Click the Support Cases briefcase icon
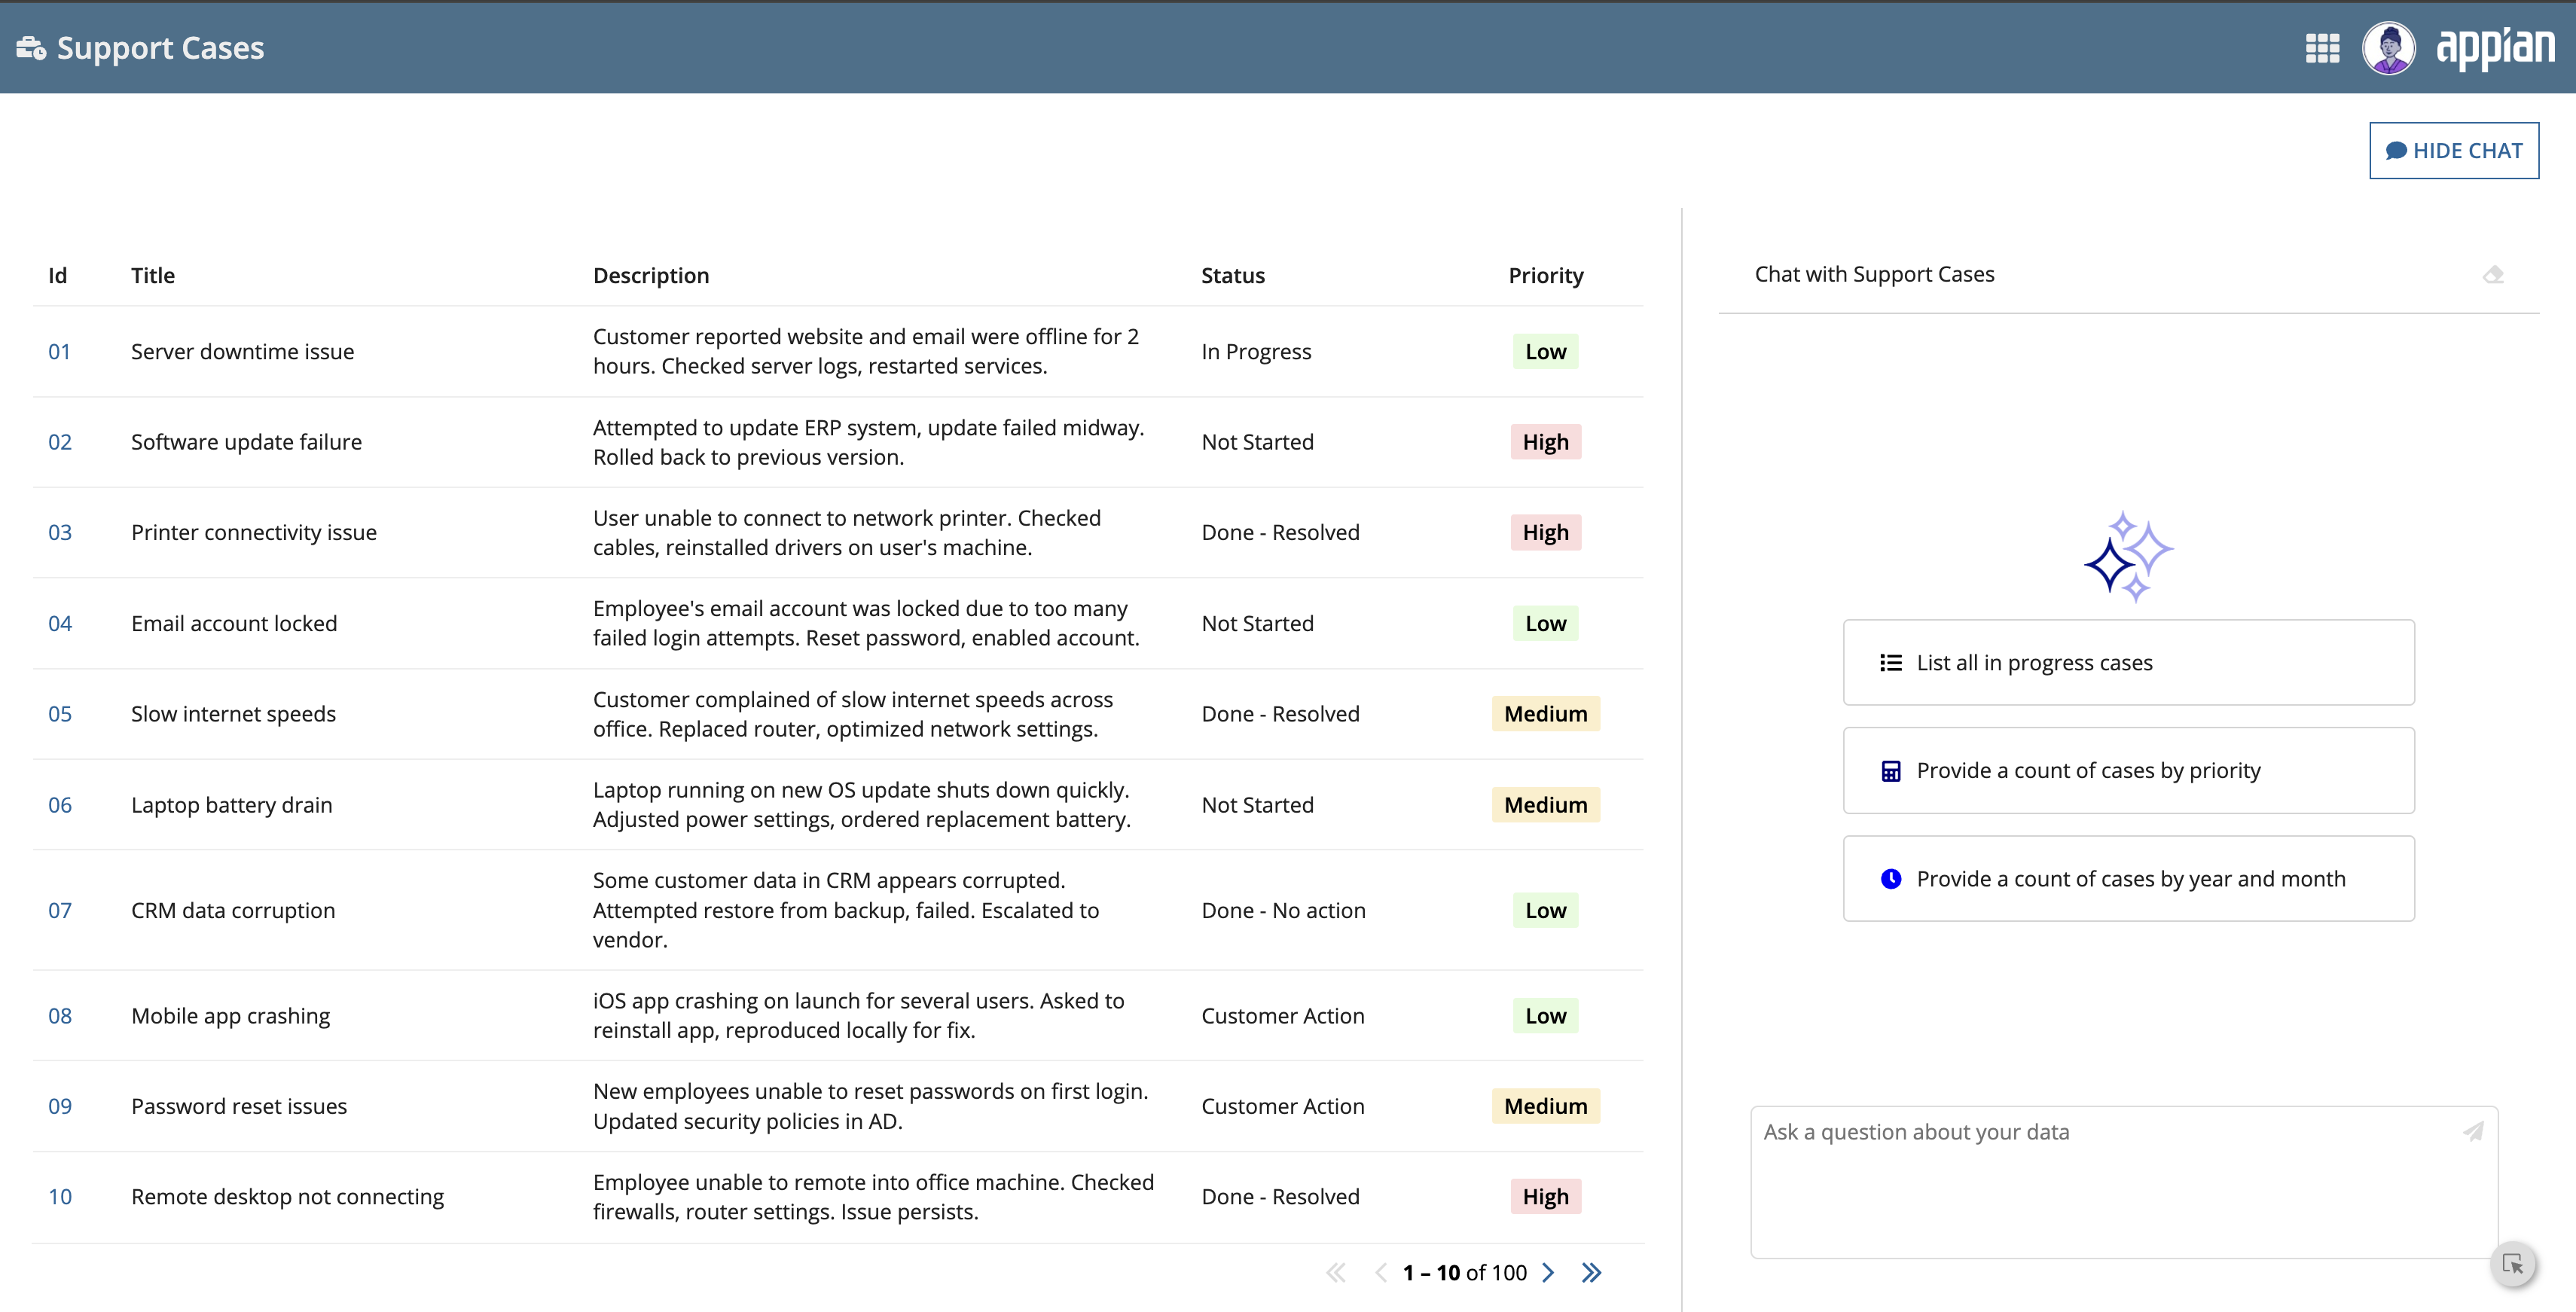The height and width of the screenshot is (1312, 2576). [31, 48]
